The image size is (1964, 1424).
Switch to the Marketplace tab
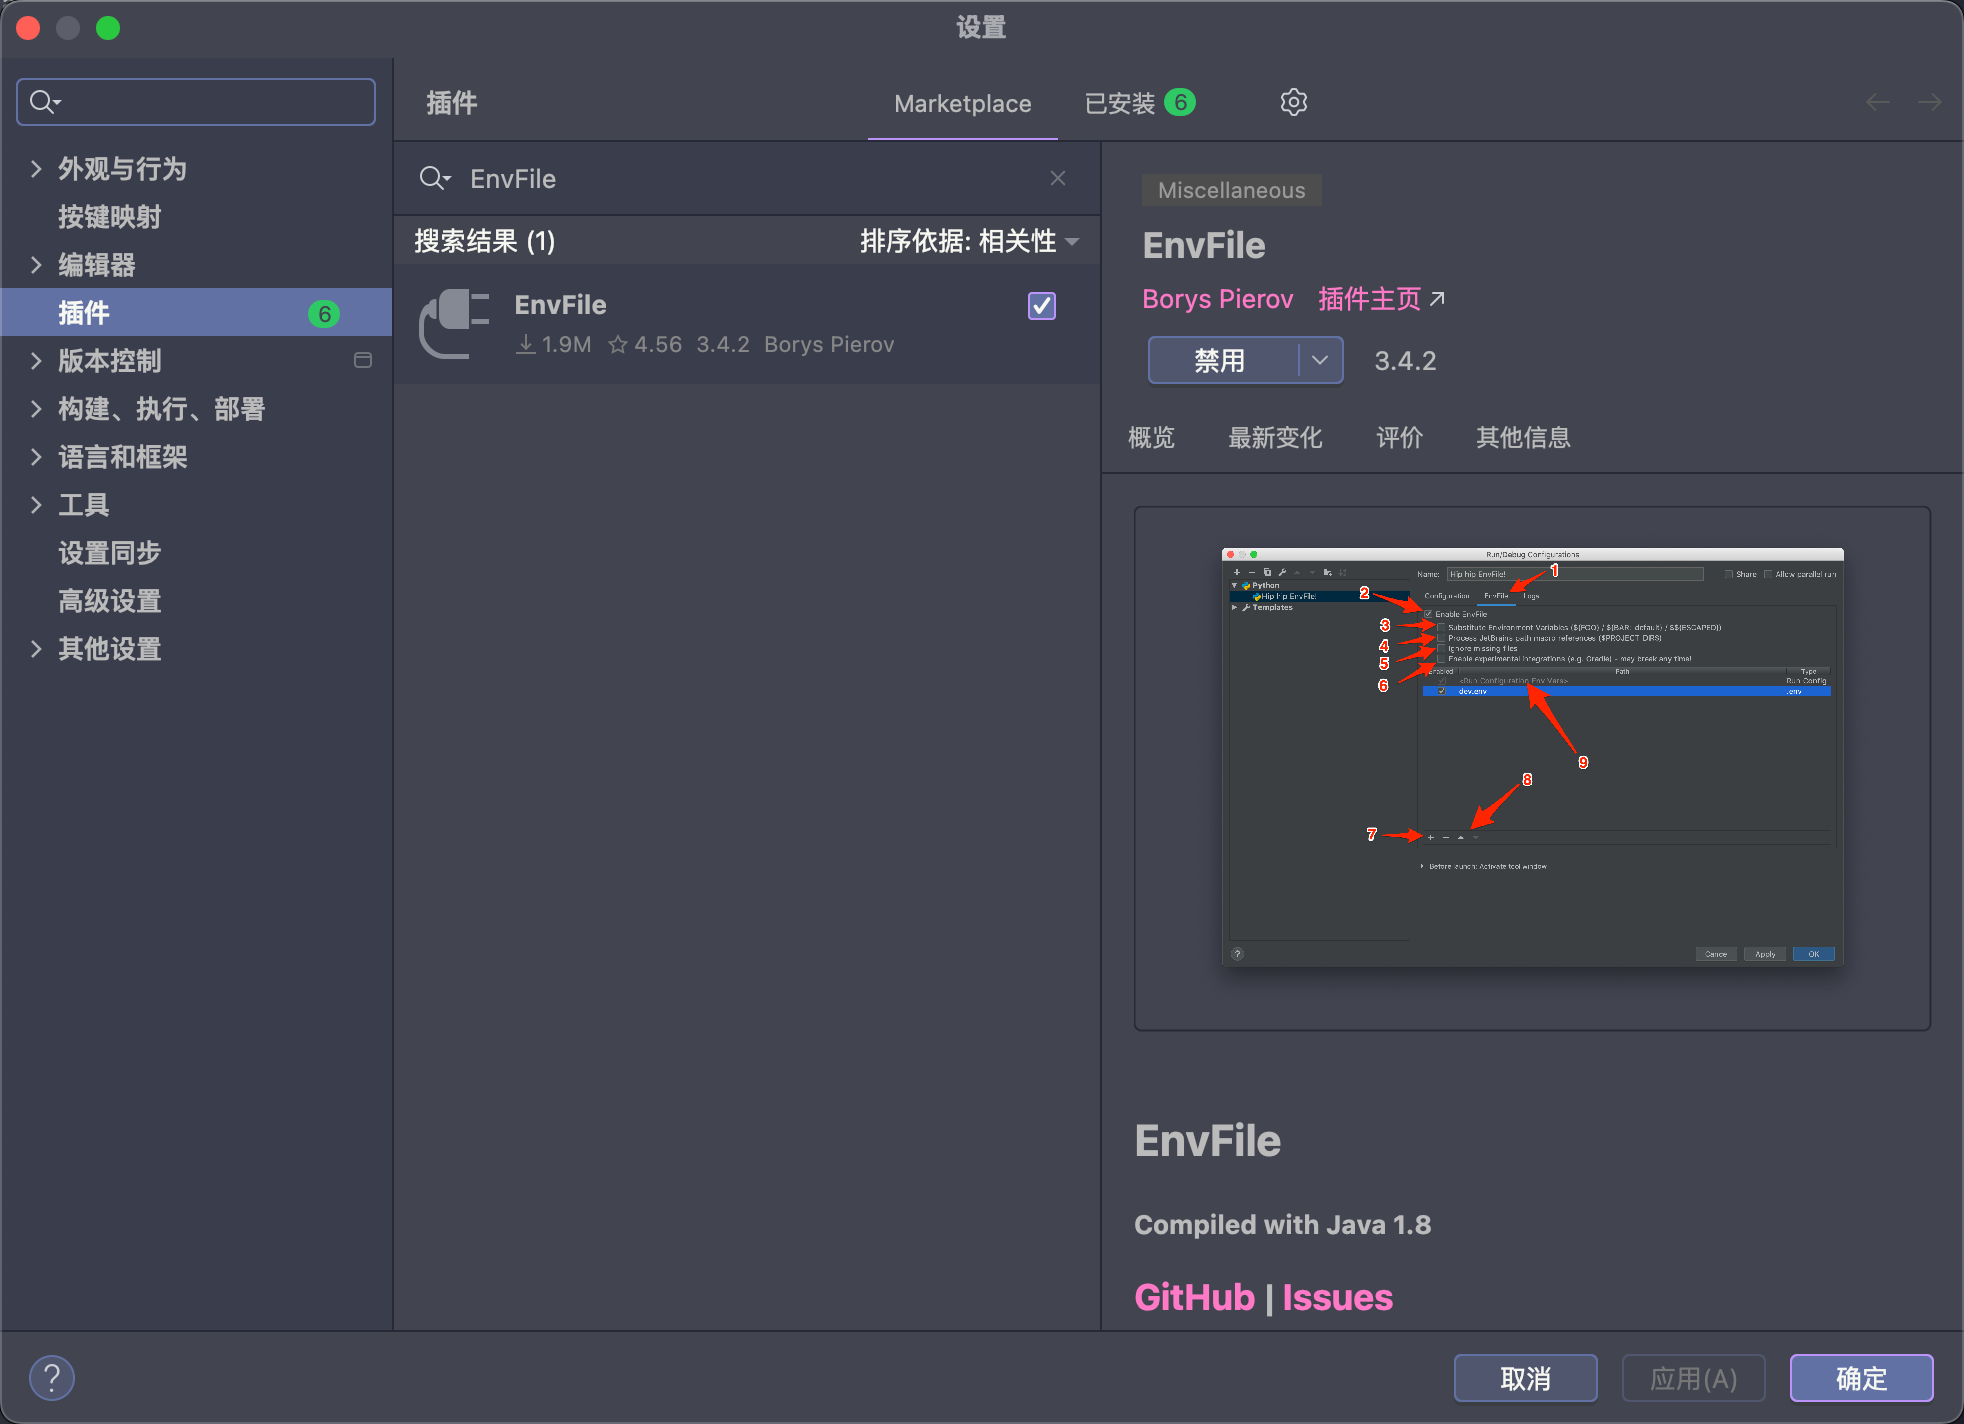962,104
